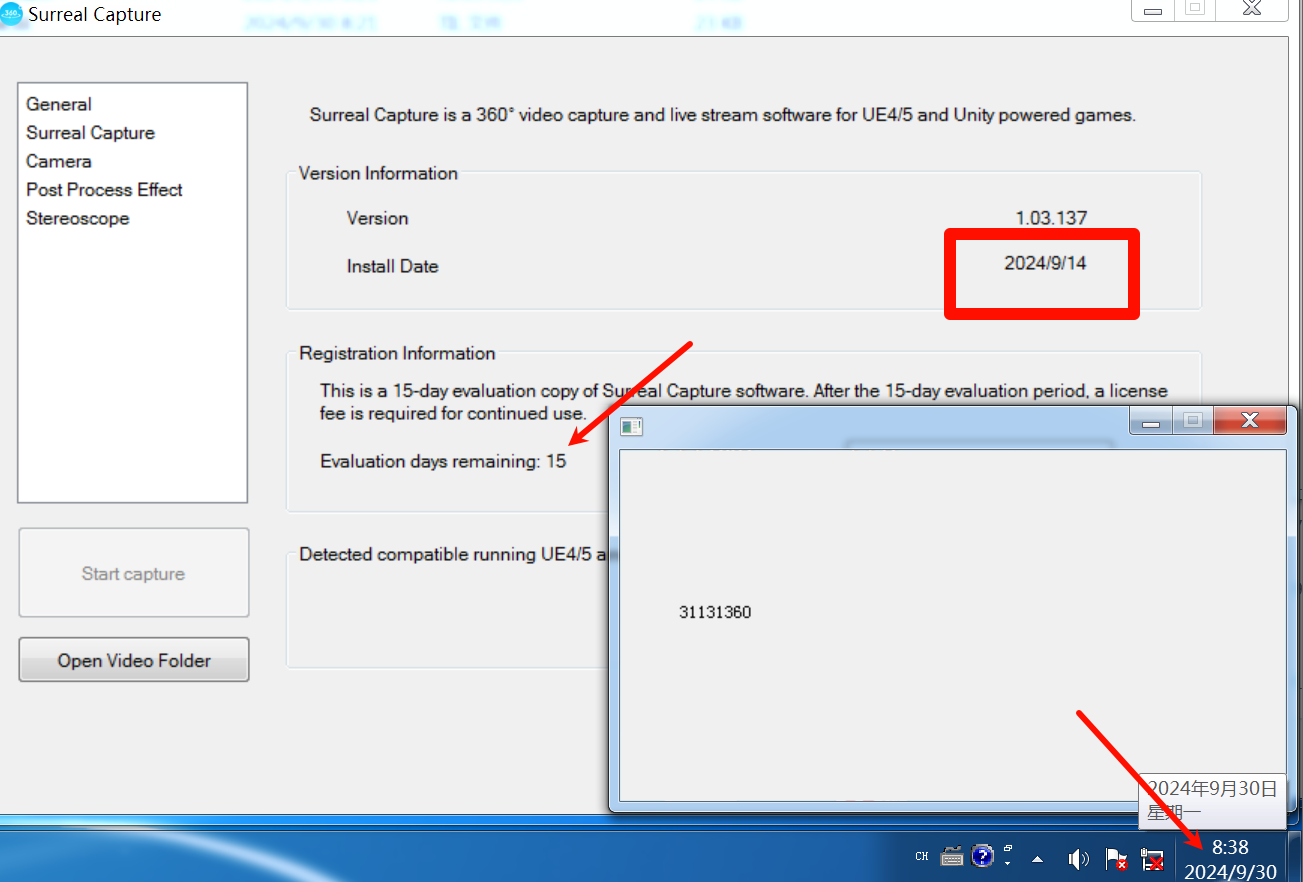Click the blue question mark help icon

[982, 857]
